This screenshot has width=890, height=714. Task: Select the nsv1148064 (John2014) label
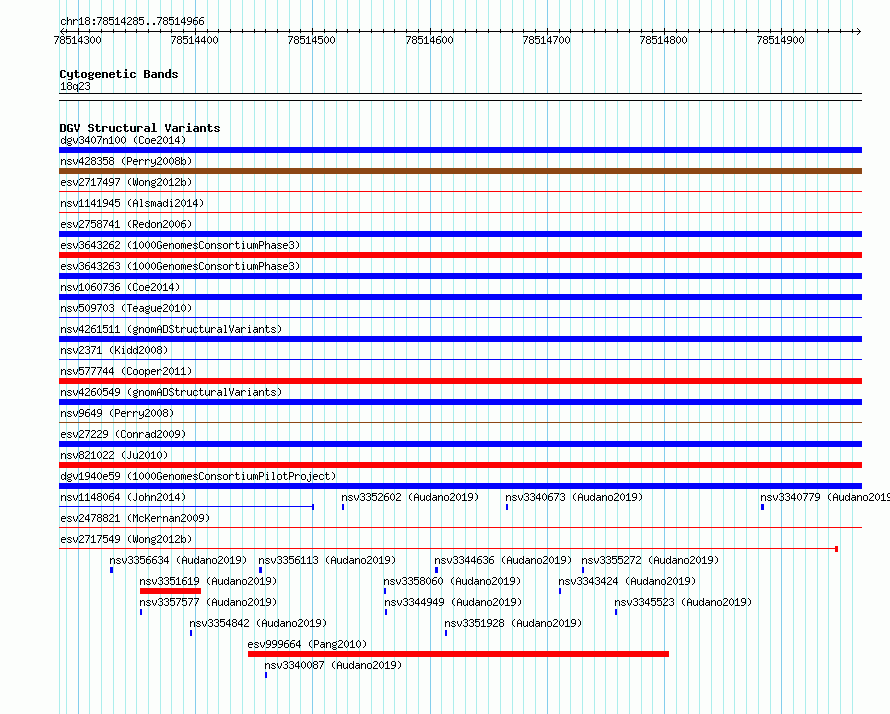(x=123, y=497)
